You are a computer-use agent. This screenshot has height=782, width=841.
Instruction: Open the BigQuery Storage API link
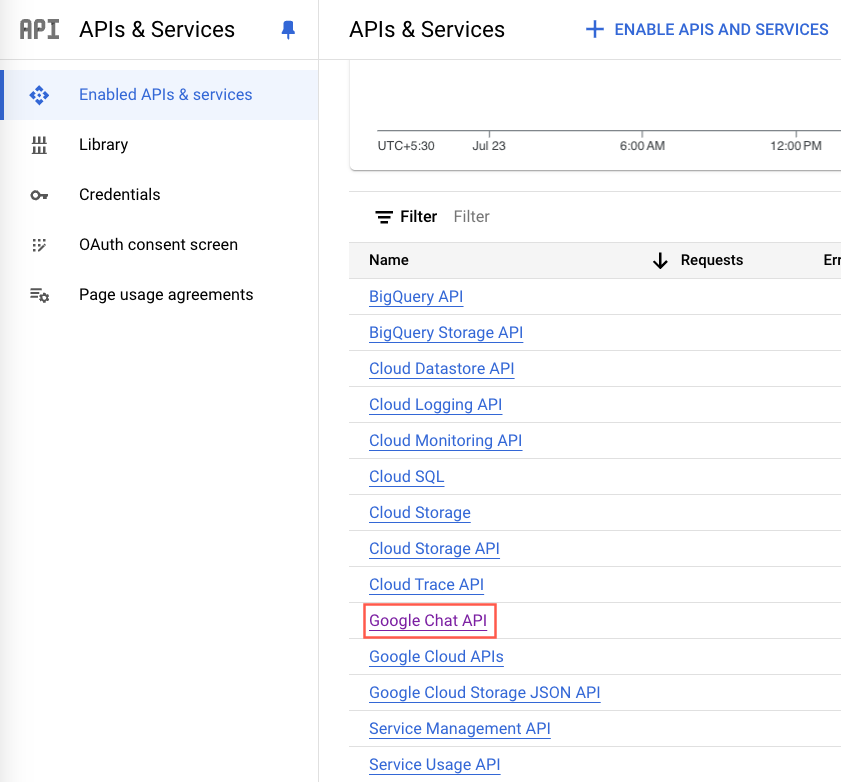point(446,333)
